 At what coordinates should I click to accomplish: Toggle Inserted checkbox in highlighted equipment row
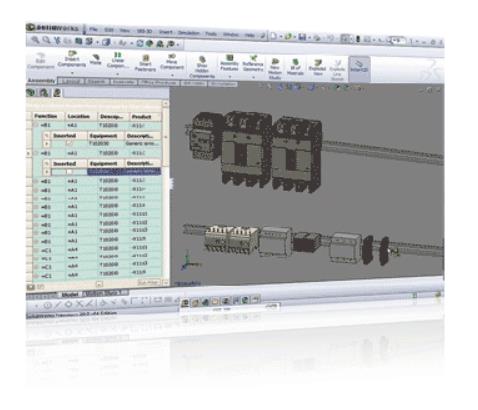pyautogui.click(x=69, y=172)
